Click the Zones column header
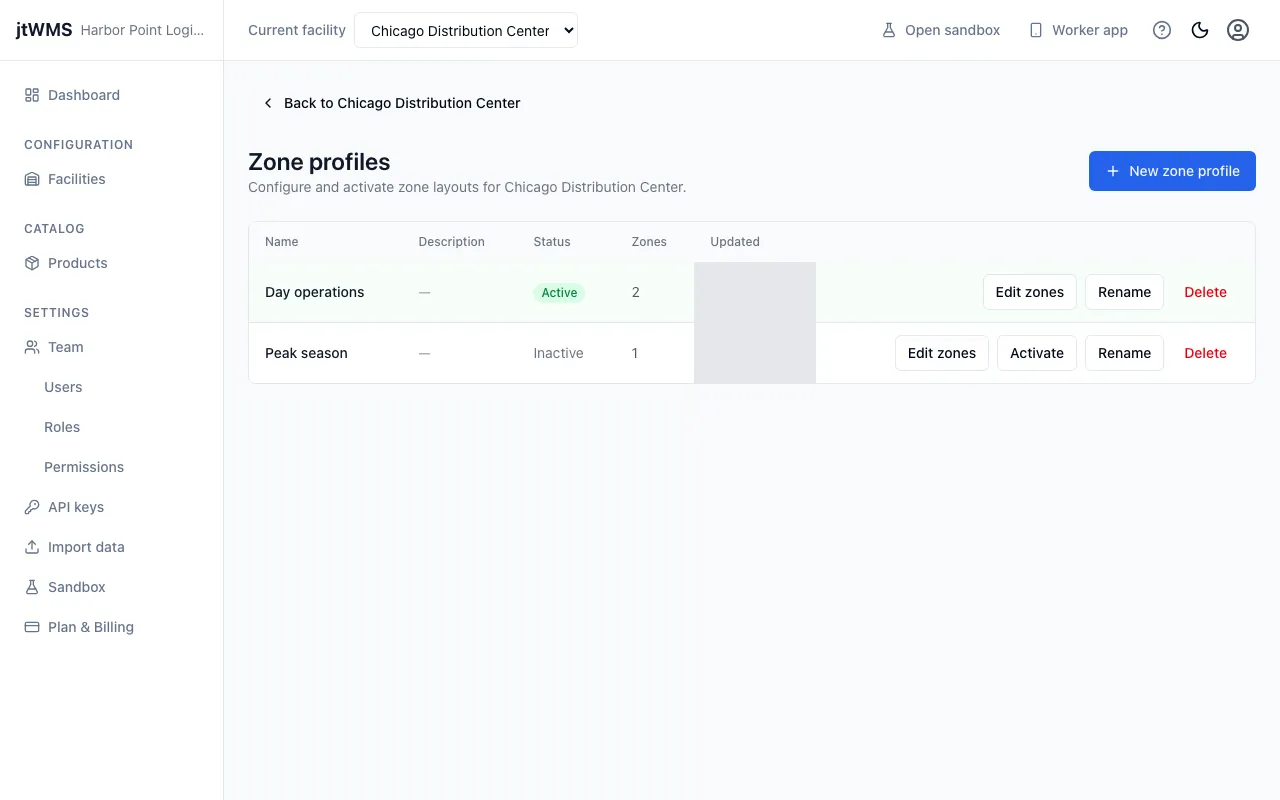This screenshot has width=1280, height=800. coord(649,242)
